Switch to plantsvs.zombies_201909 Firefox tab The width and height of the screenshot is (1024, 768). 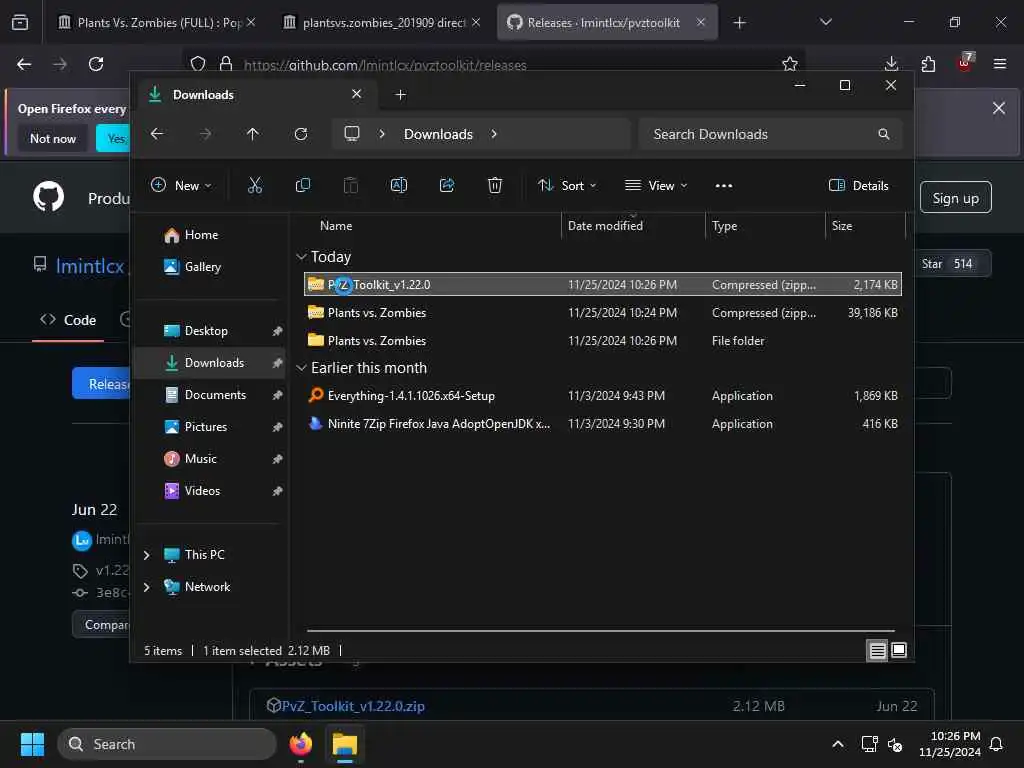coord(382,23)
